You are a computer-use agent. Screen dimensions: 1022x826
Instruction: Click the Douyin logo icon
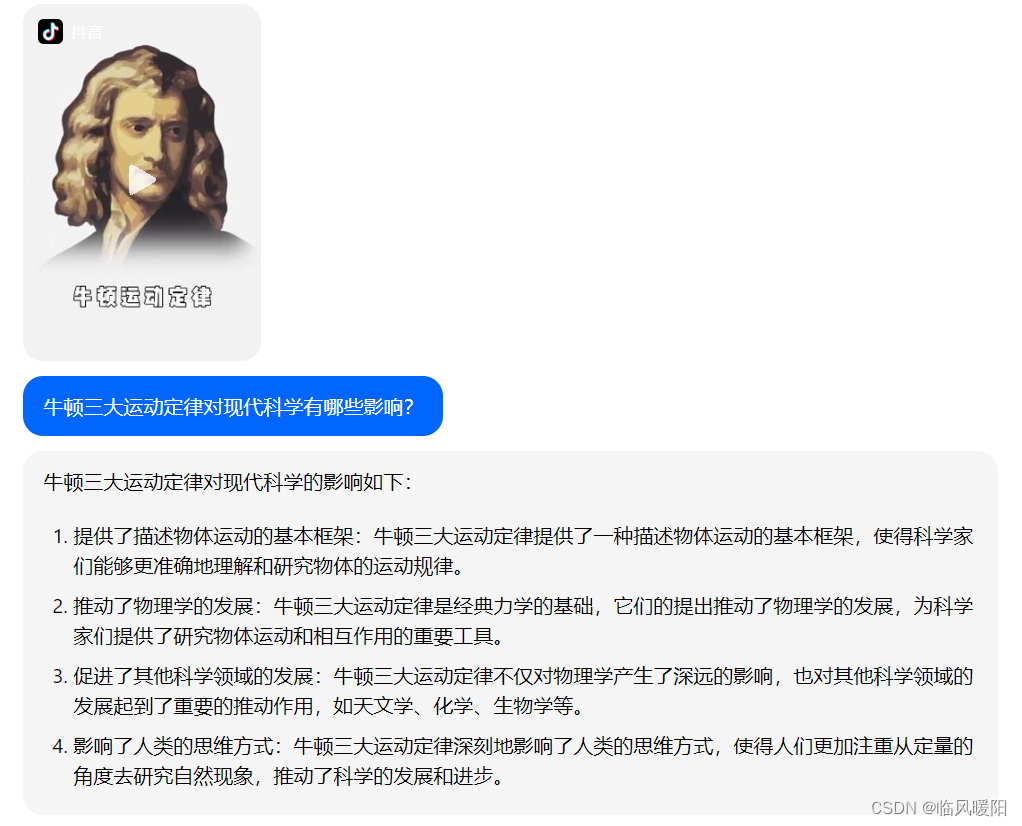[50, 31]
